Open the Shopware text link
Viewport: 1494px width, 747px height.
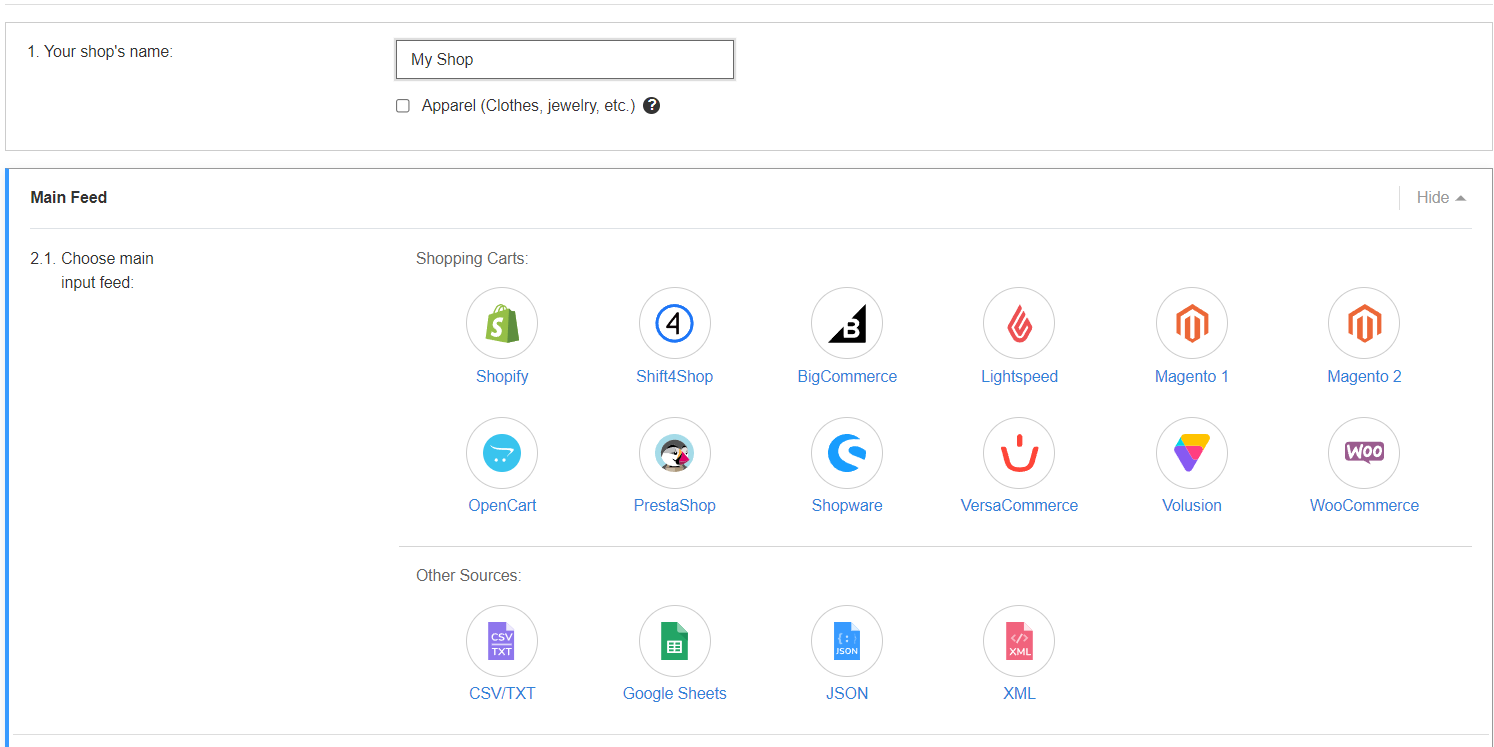coord(847,506)
